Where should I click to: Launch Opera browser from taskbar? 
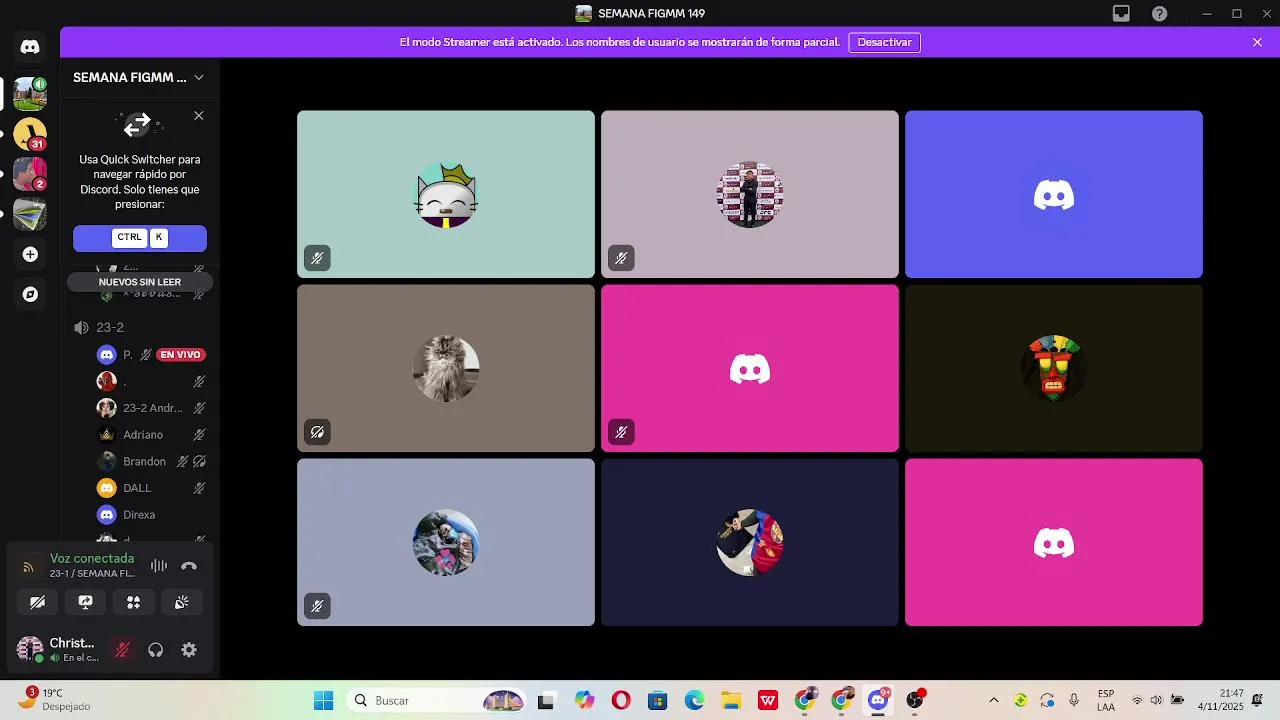[x=621, y=700]
